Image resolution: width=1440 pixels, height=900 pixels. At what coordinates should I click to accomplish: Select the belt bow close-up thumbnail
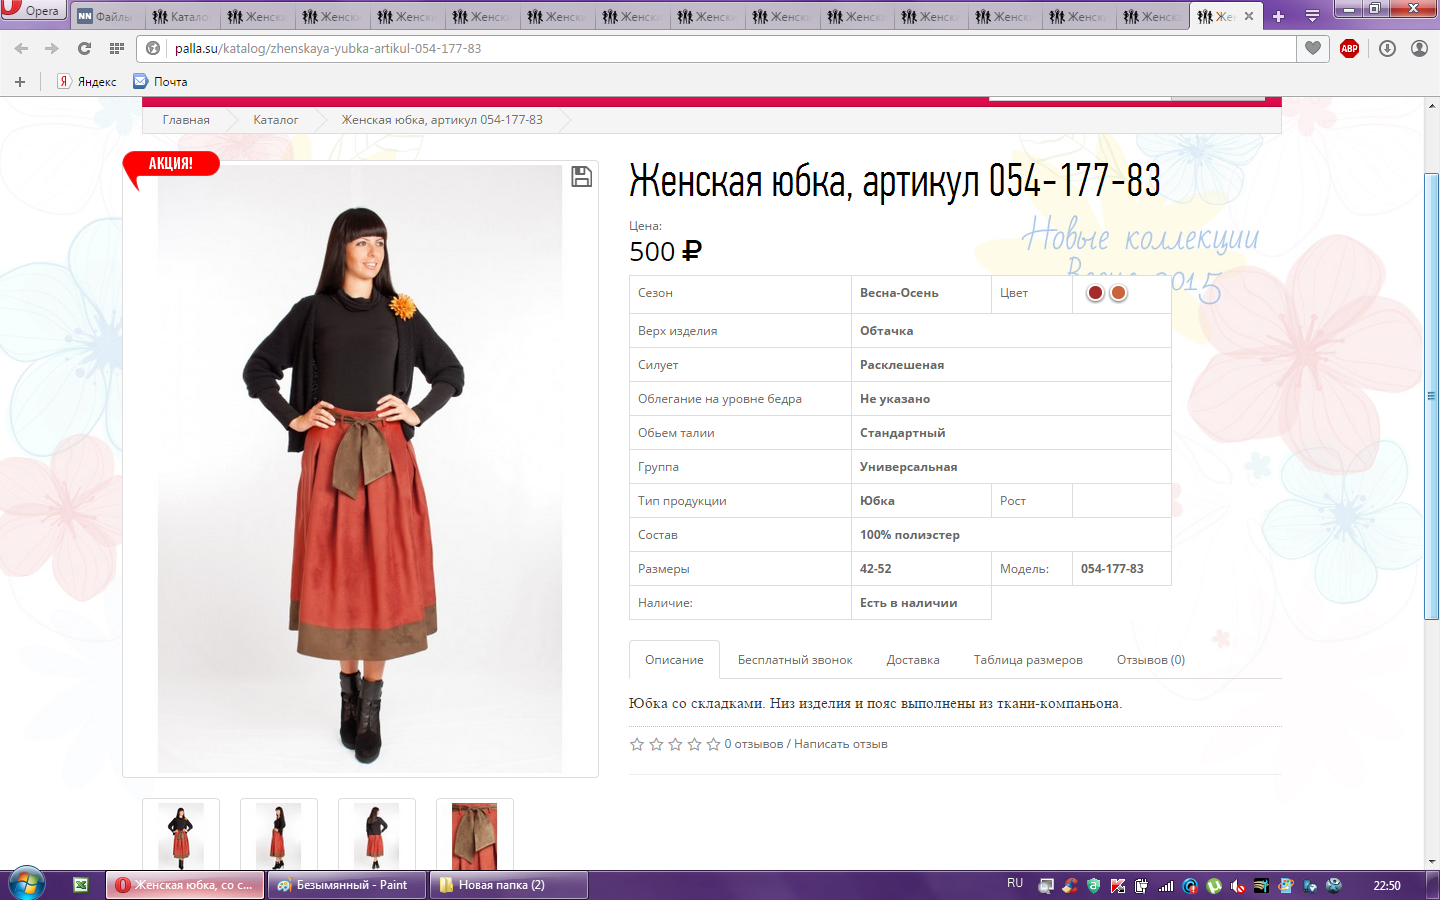click(x=475, y=836)
